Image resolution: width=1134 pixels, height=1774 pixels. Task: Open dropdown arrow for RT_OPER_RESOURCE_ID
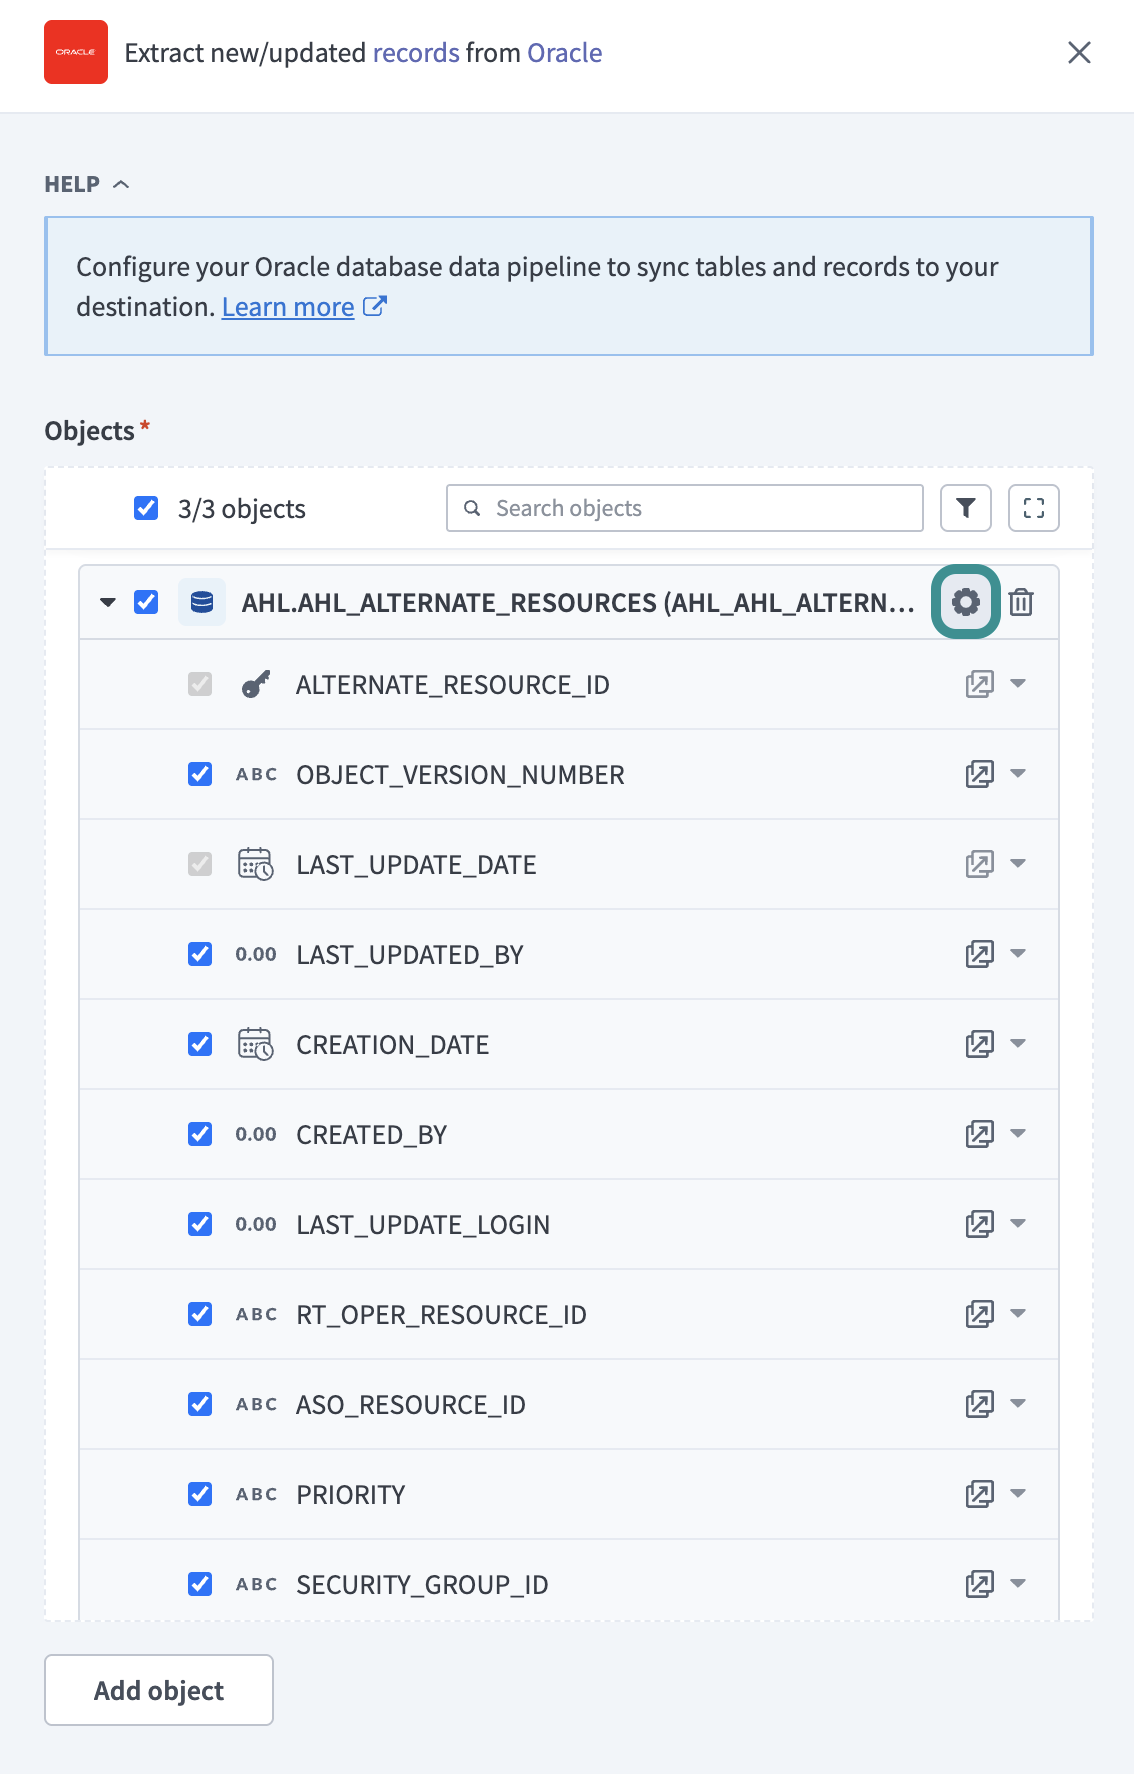(1018, 1314)
